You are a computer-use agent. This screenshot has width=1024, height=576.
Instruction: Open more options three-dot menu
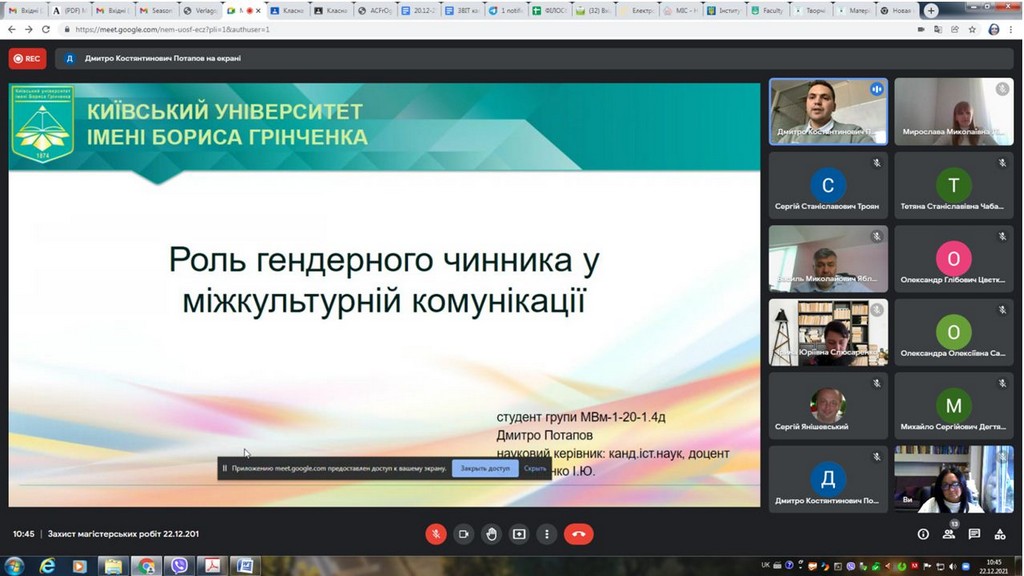click(x=546, y=534)
